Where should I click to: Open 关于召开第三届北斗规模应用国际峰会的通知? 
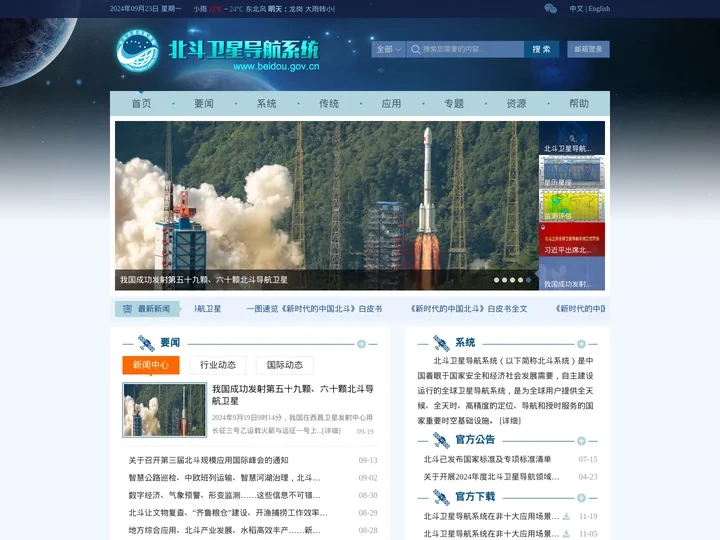pos(208,460)
